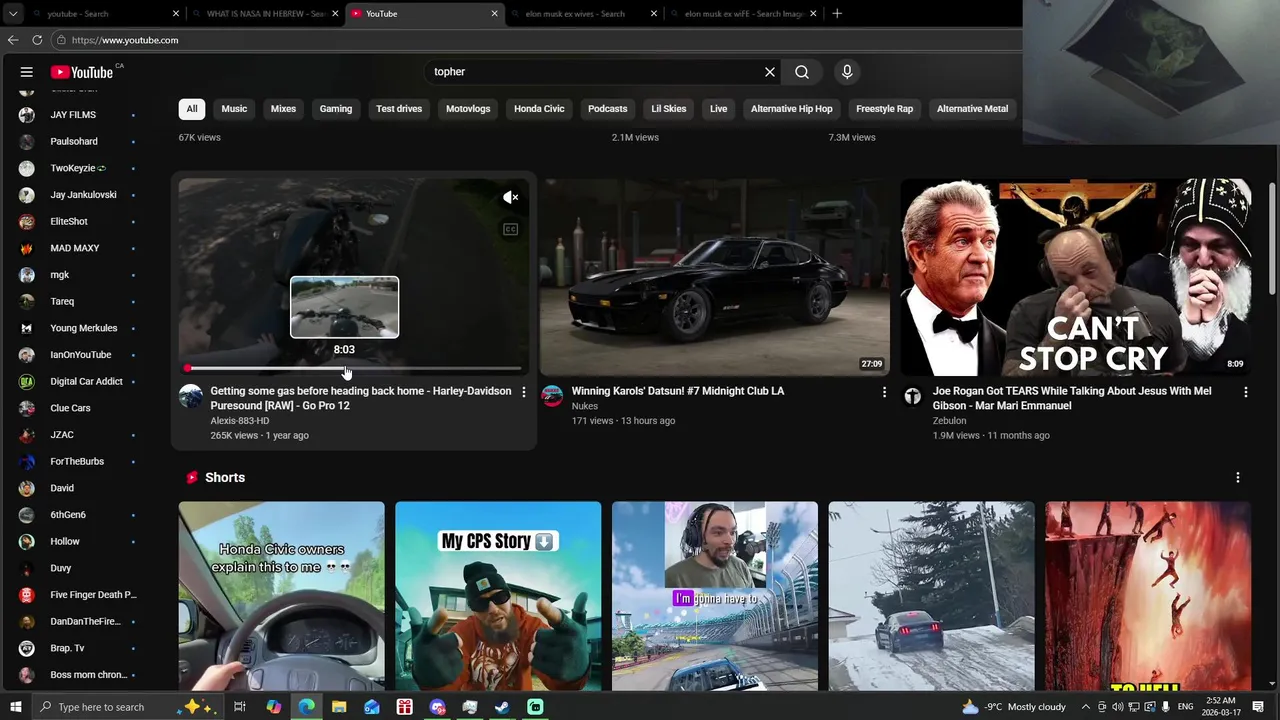Open Honda Civic owners Short
Screen dimensions: 1280x720
[281, 596]
